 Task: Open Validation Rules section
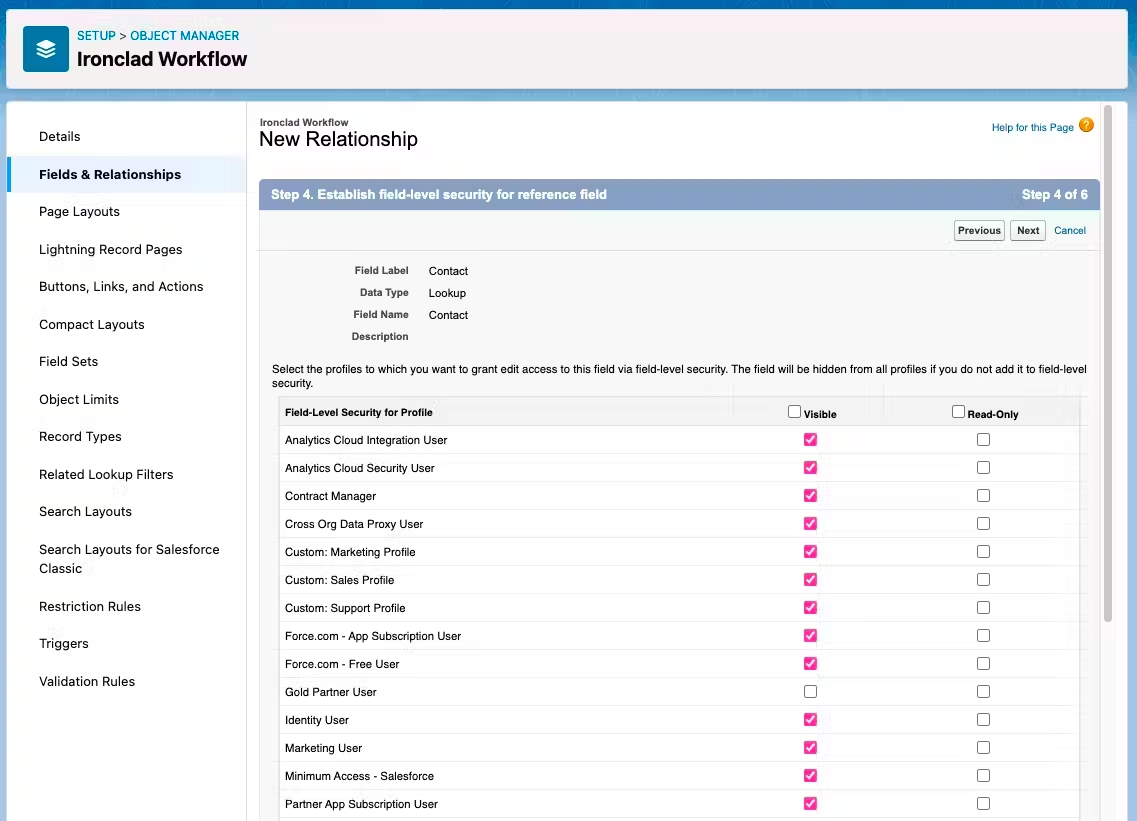(x=87, y=681)
